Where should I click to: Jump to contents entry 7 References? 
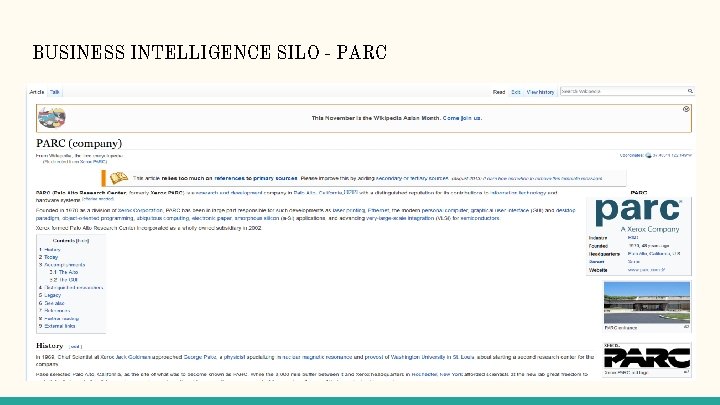coord(55,311)
